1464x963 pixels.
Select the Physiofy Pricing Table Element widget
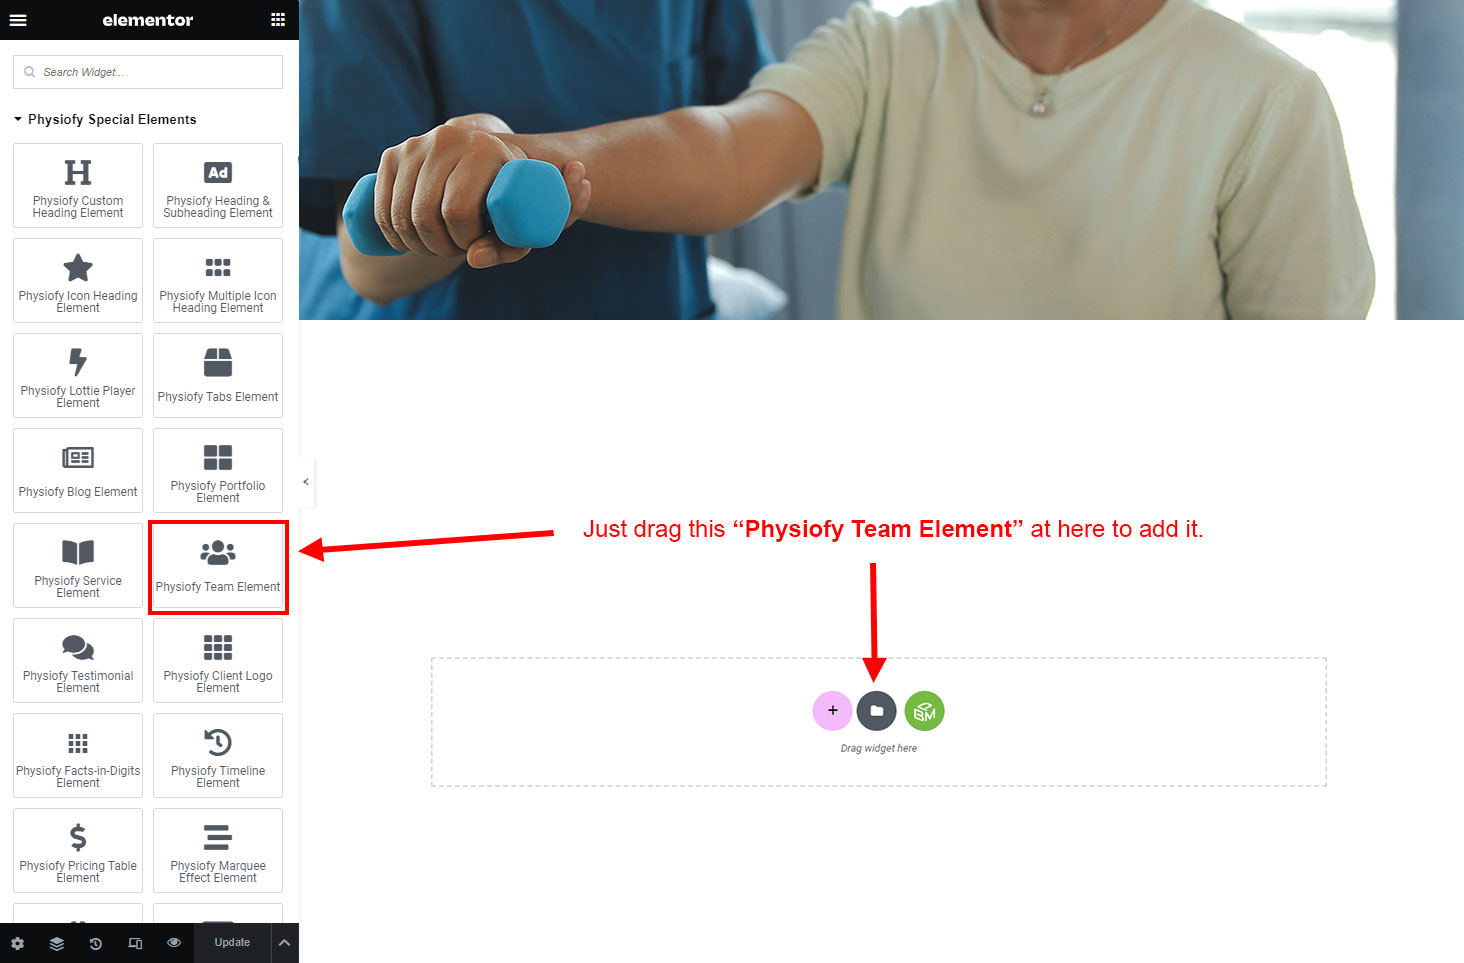point(78,851)
